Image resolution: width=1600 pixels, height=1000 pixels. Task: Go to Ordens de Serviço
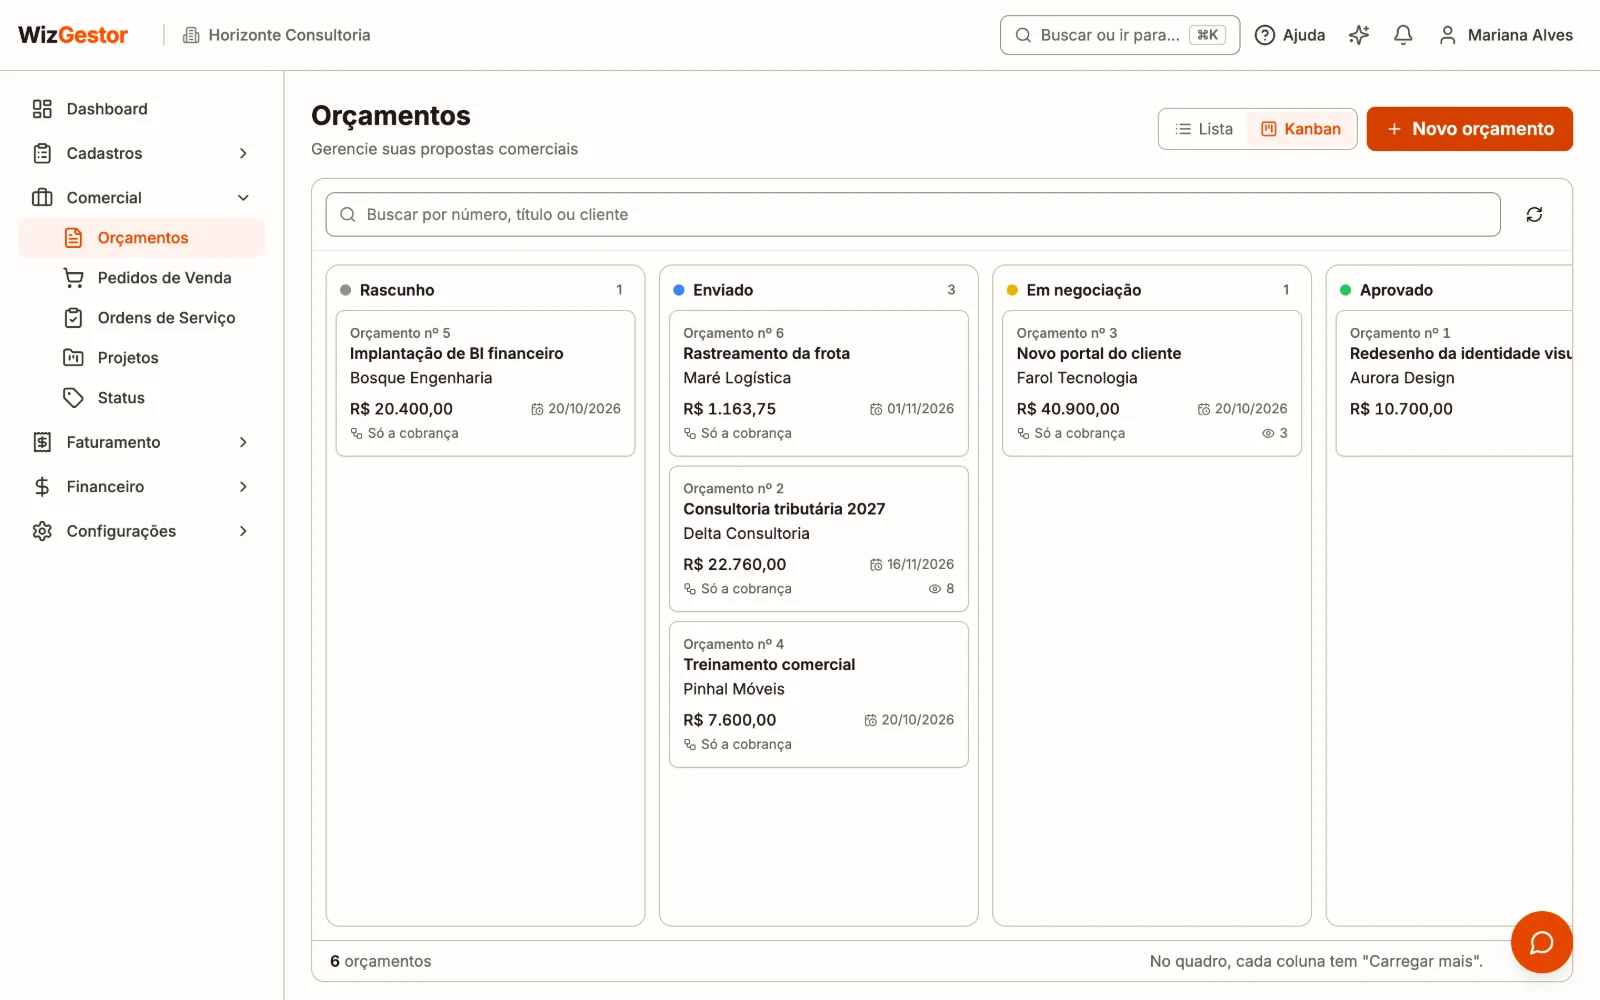click(142, 318)
